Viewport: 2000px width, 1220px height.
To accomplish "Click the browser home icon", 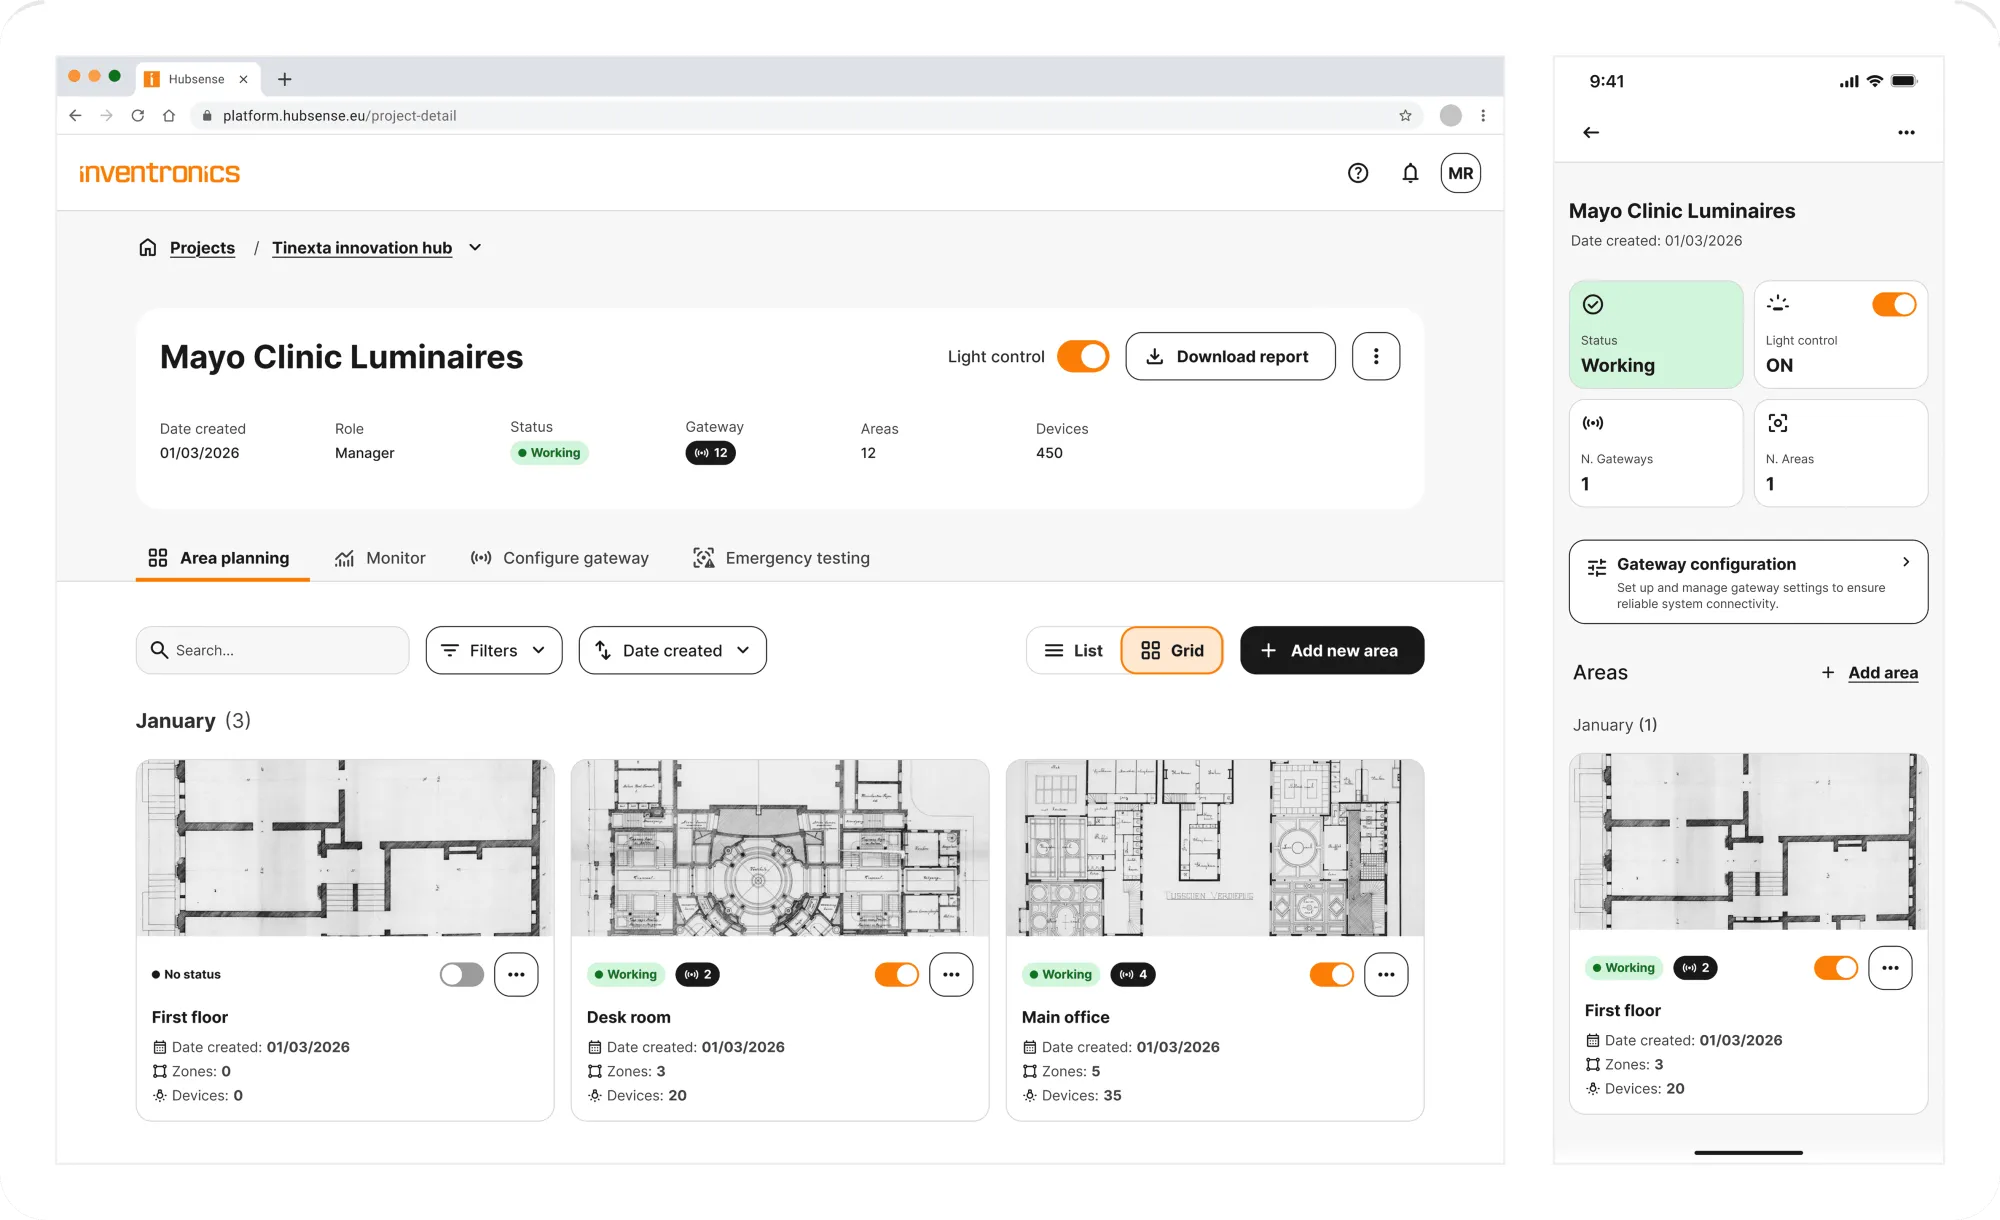I will [x=169, y=116].
